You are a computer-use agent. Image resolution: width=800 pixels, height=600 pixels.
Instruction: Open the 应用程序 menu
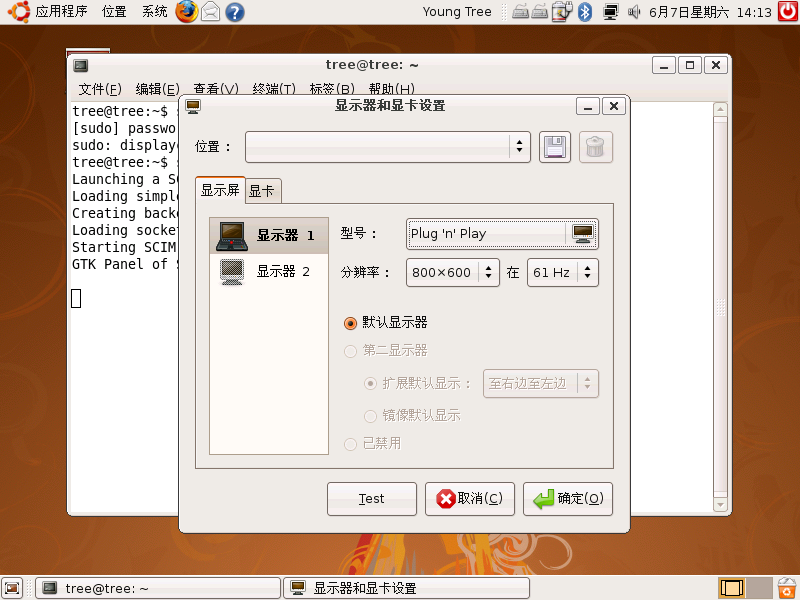pyautogui.click(x=61, y=12)
